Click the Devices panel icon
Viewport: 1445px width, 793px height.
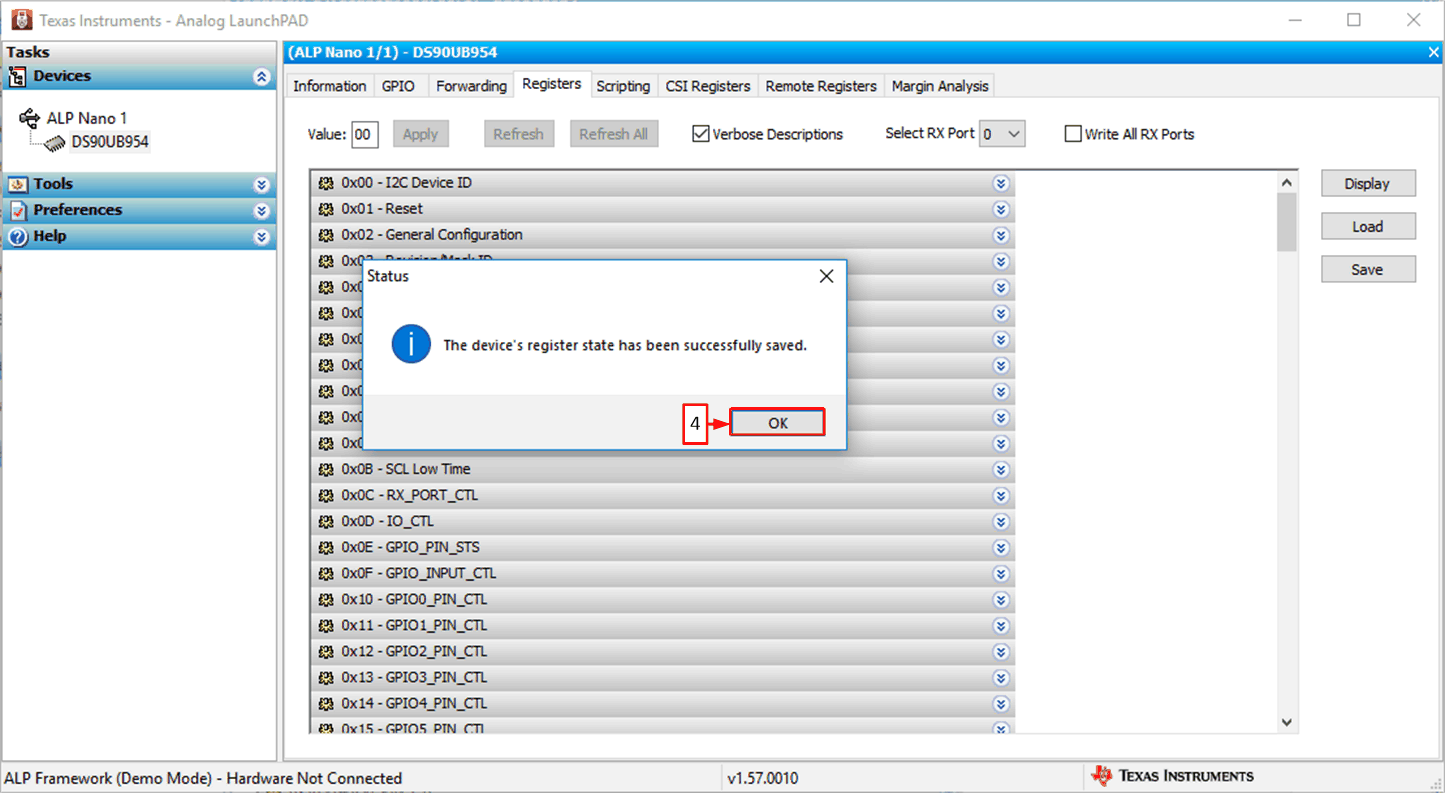pos(18,77)
